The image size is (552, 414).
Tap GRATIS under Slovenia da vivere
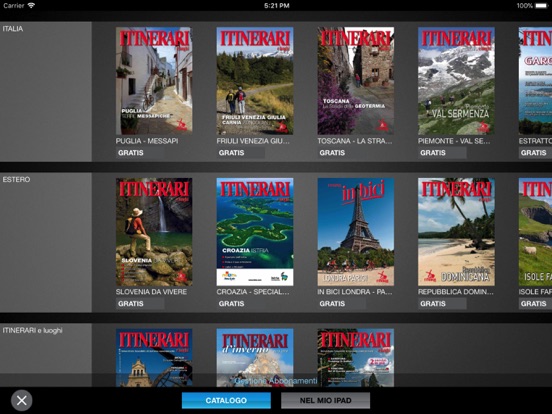point(140,303)
